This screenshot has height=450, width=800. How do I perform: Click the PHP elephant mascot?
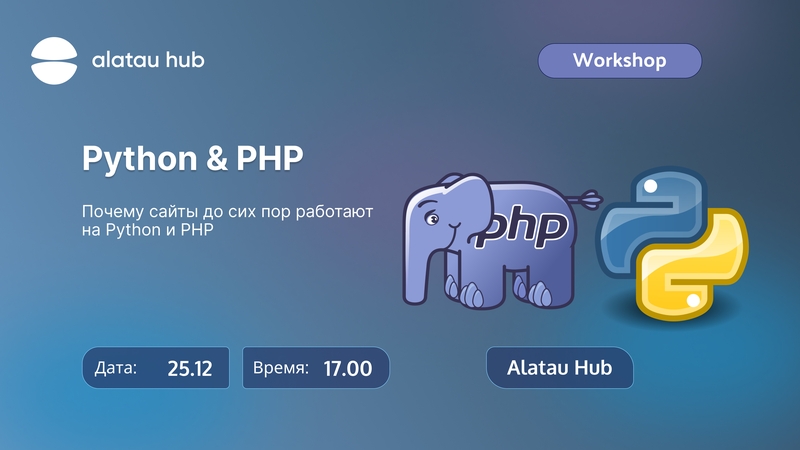503,241
